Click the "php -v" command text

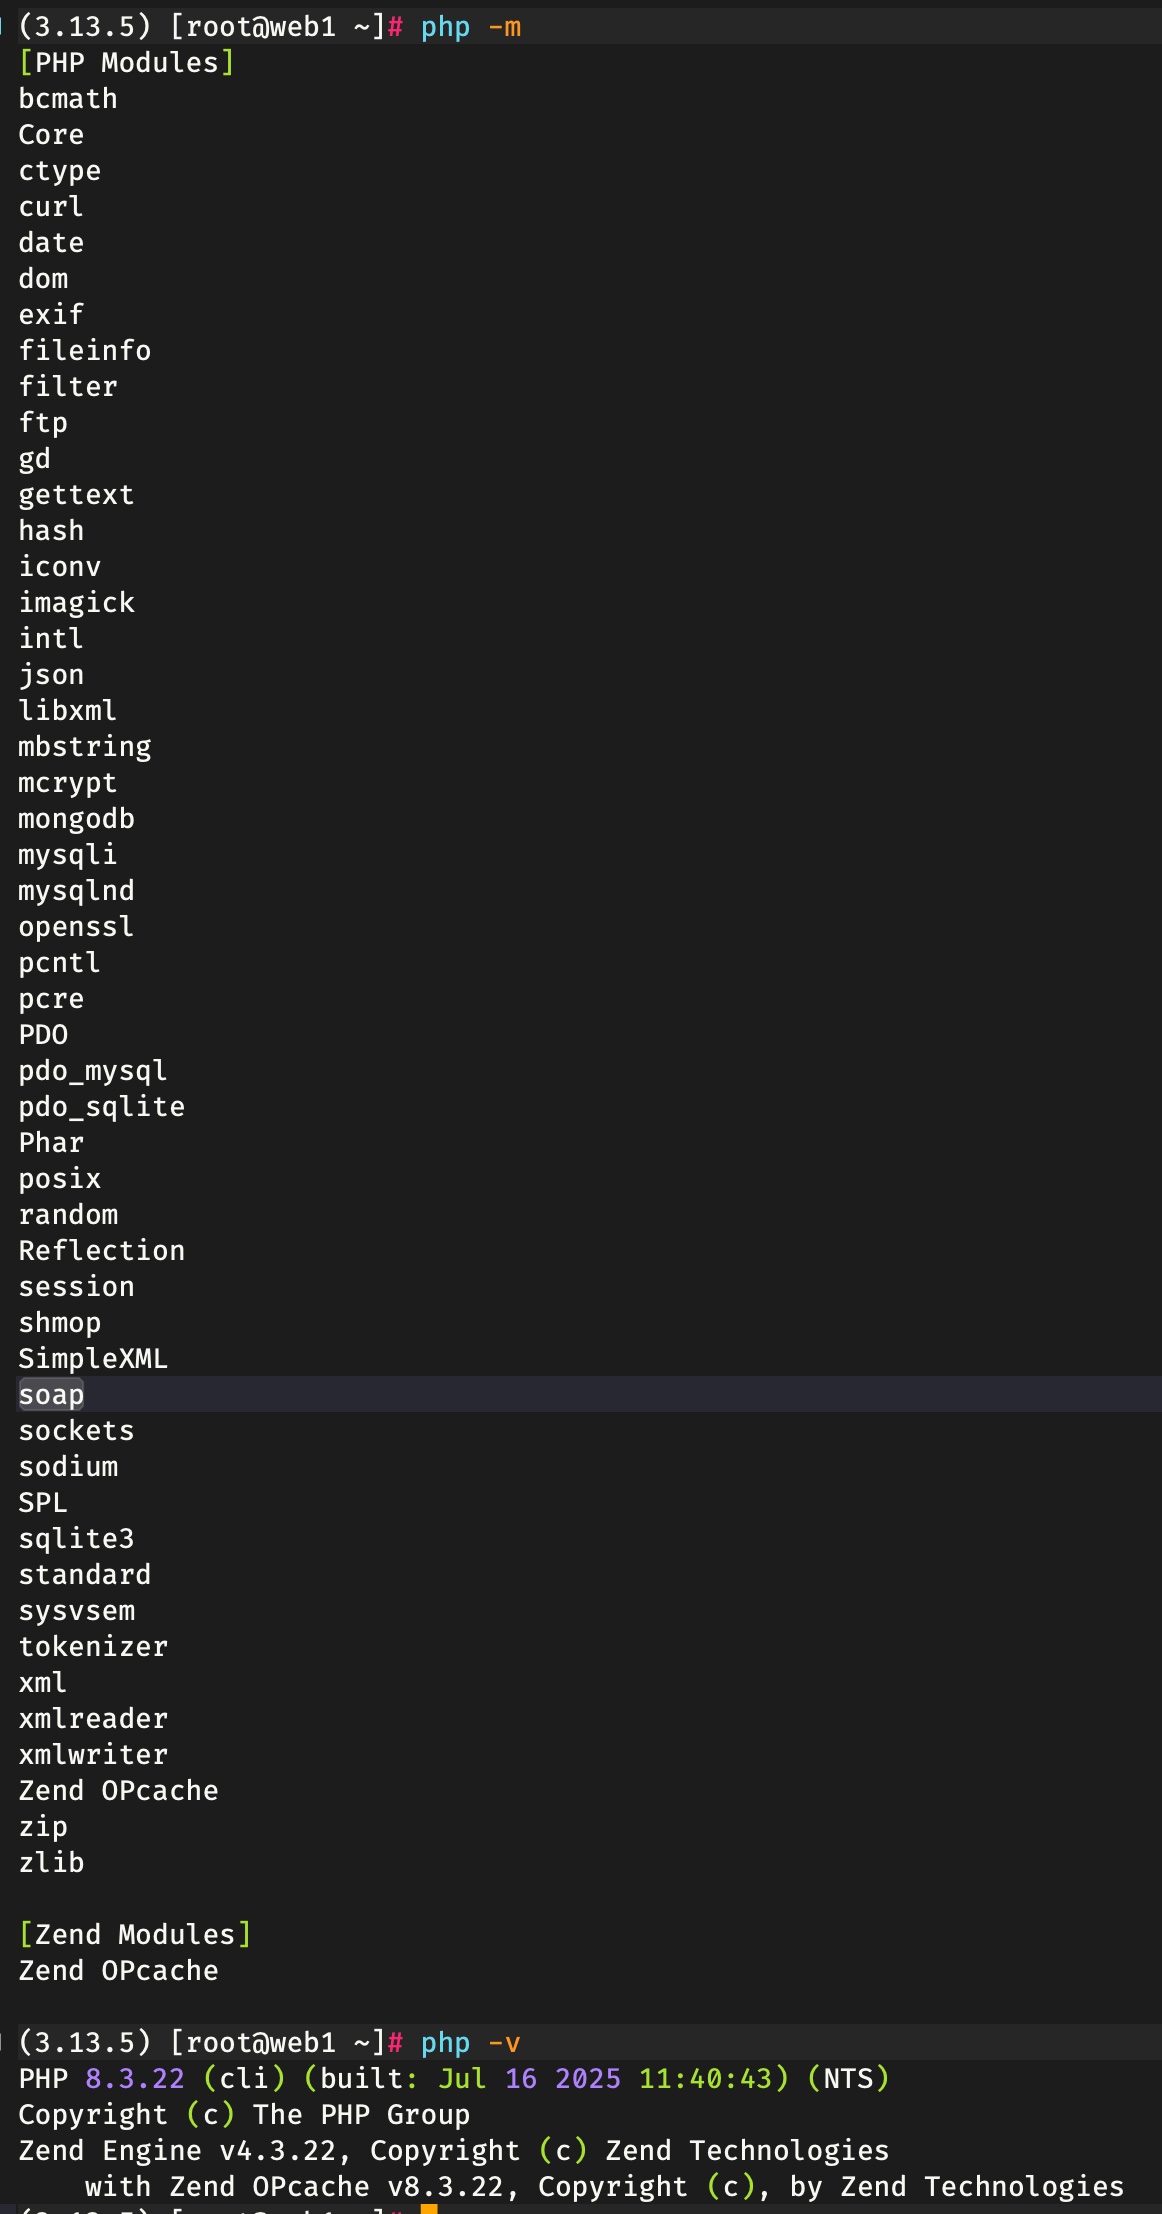[x=470, y=2043]
